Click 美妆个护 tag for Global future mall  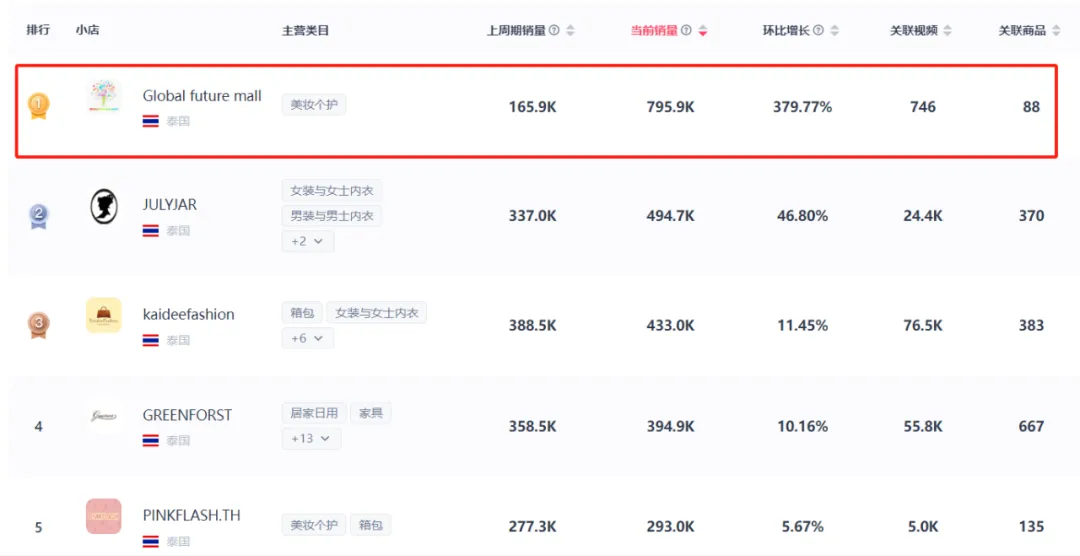click(x=313, y=105)
